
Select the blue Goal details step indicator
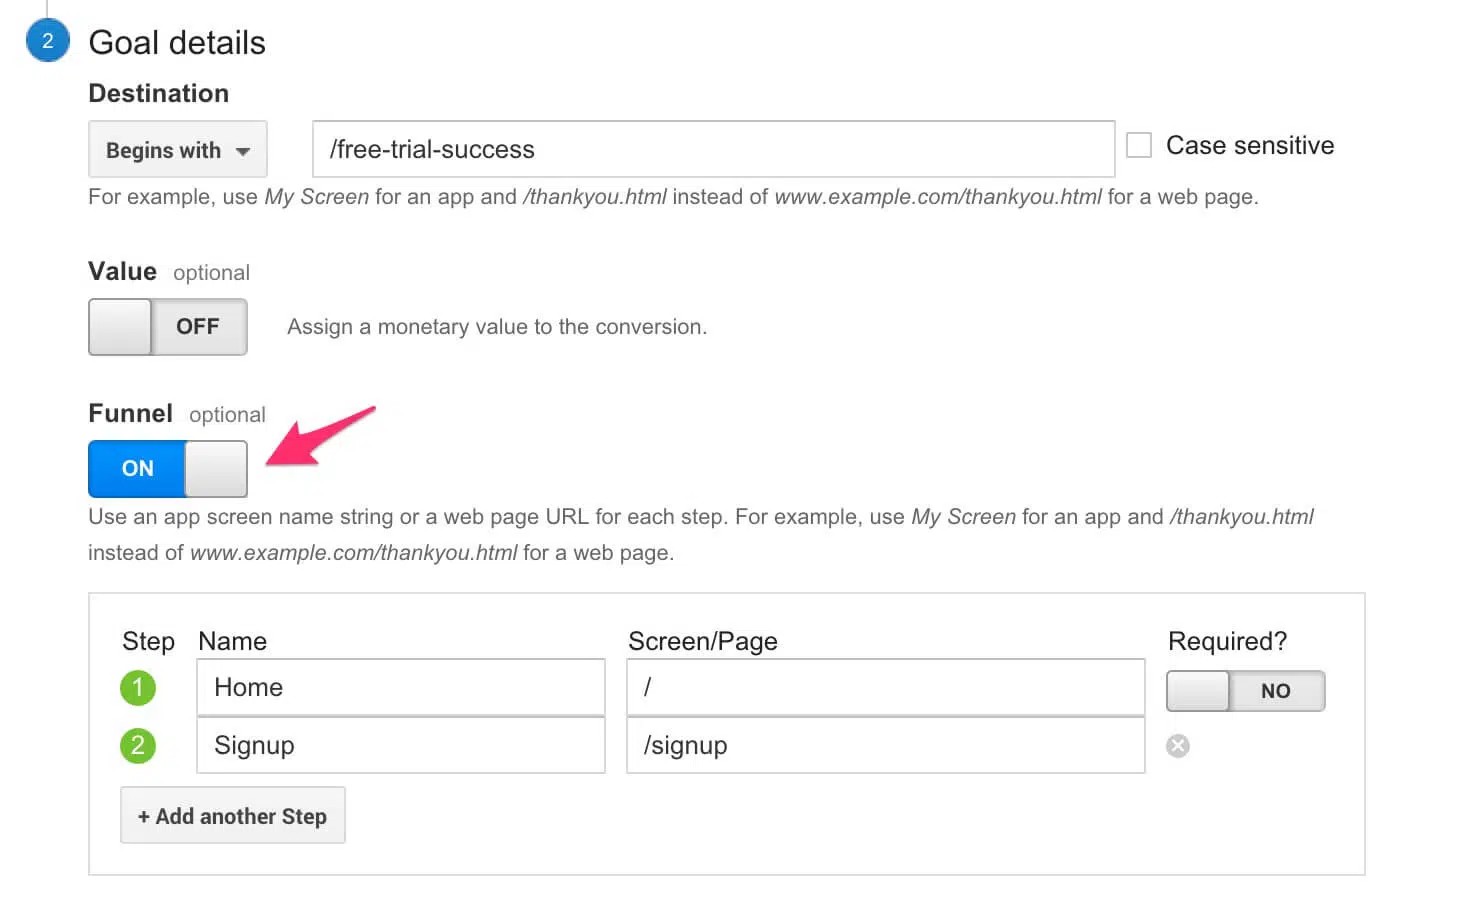pos(47,41)
